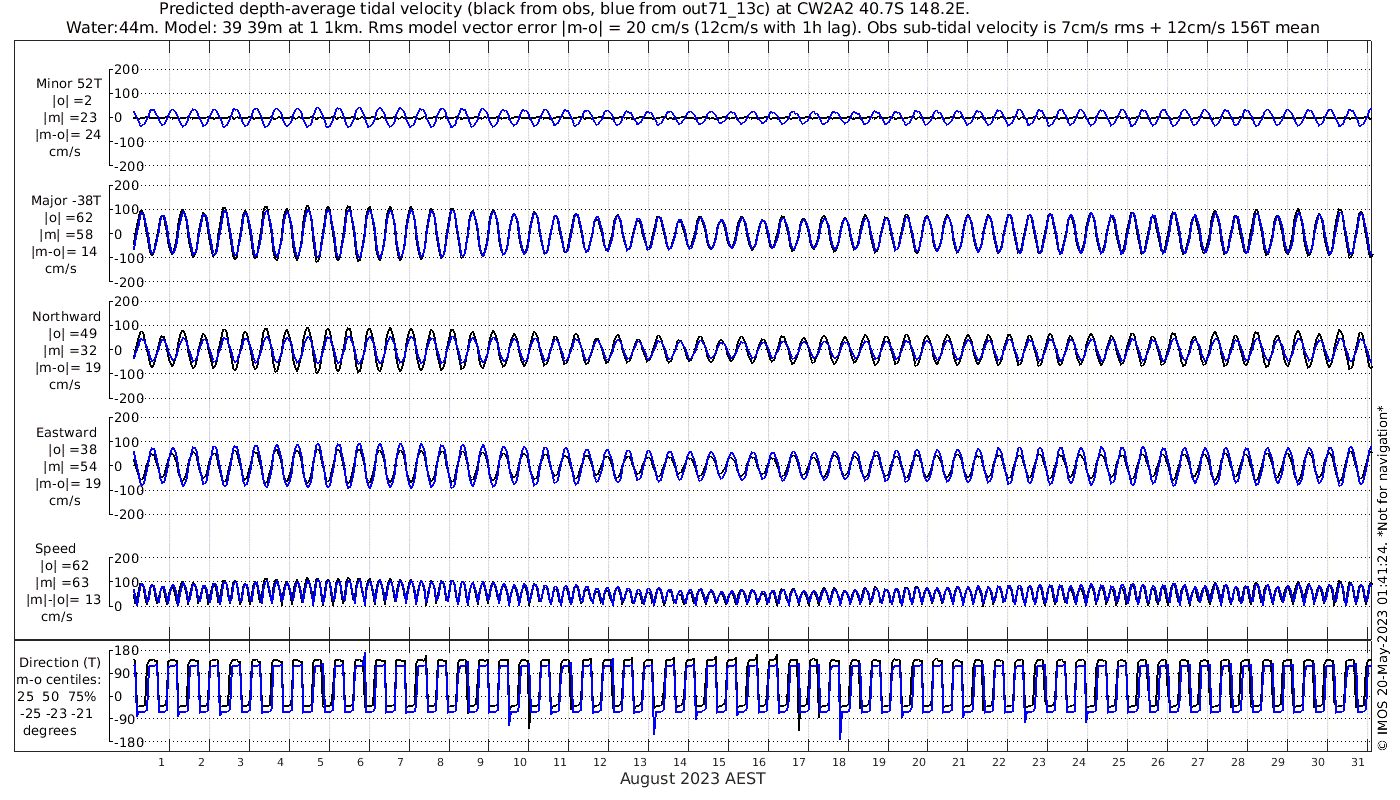Click the "200" tick on the Minor panel axis
Screen dimensions: 1400x800
[125, 69]
